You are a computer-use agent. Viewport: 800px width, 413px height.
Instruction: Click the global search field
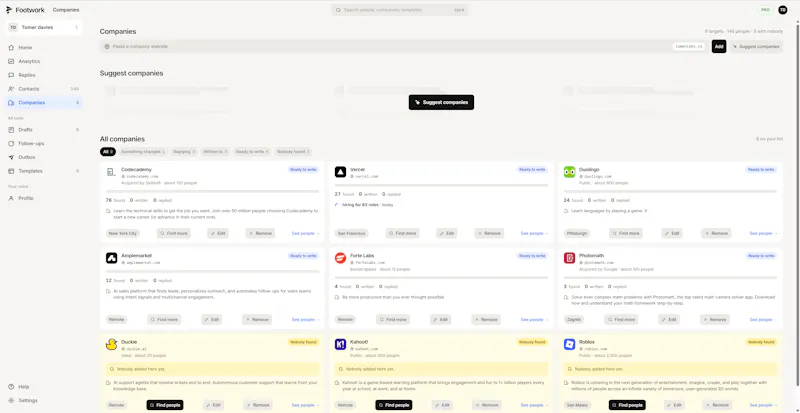coord(399,10)
